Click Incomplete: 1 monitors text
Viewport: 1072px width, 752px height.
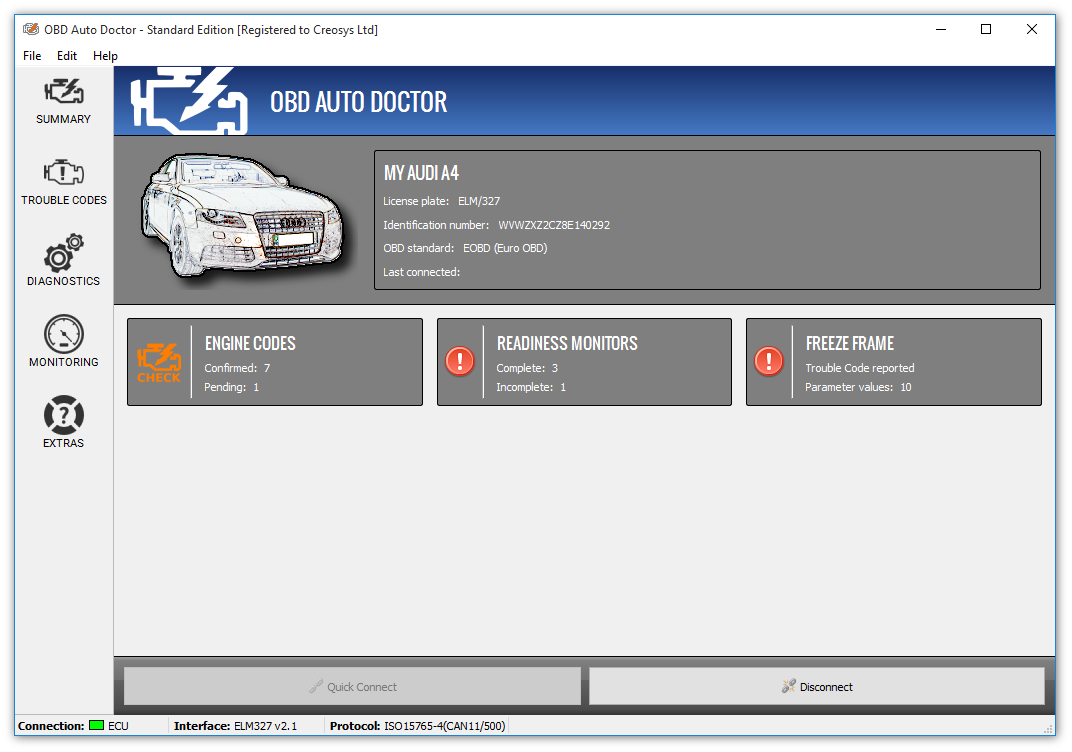[531, 387]
